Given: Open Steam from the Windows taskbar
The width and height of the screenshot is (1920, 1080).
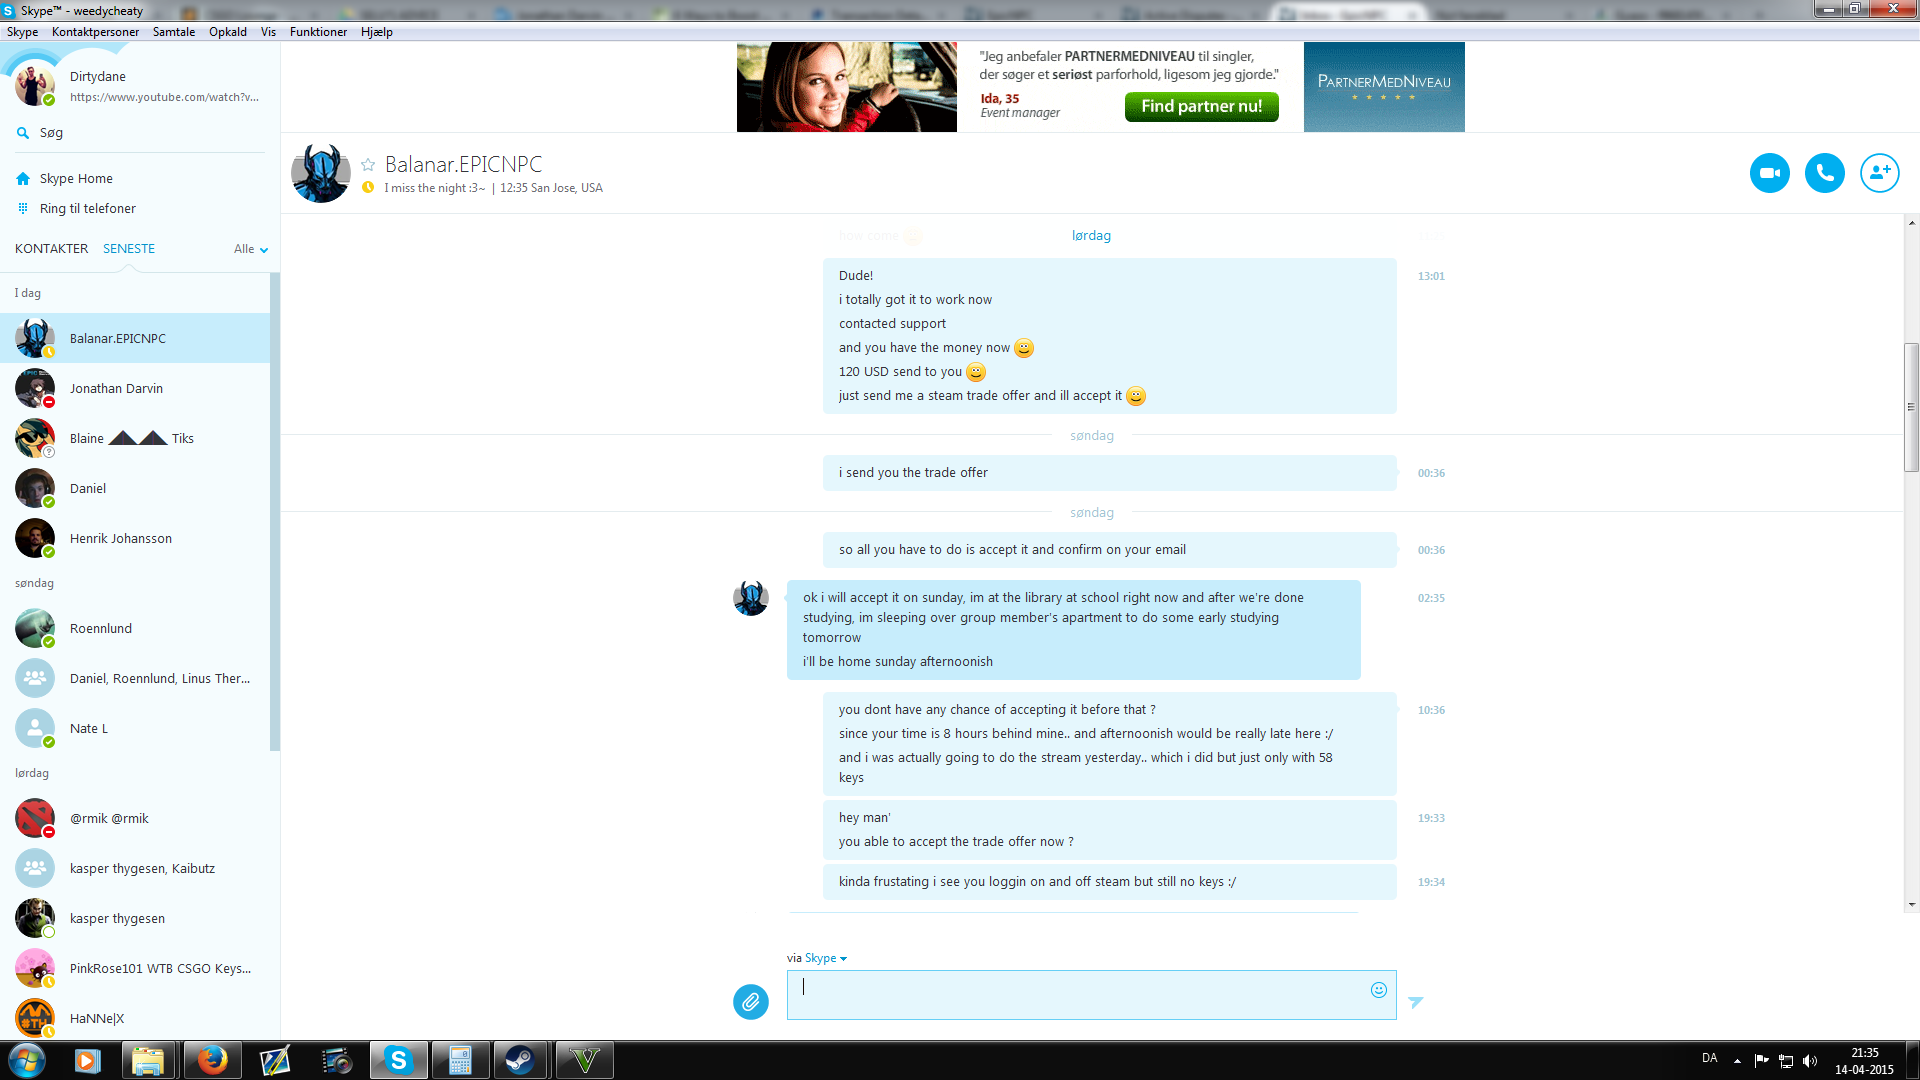Looking at the screenshot, I should click(x=519, y=1060).
